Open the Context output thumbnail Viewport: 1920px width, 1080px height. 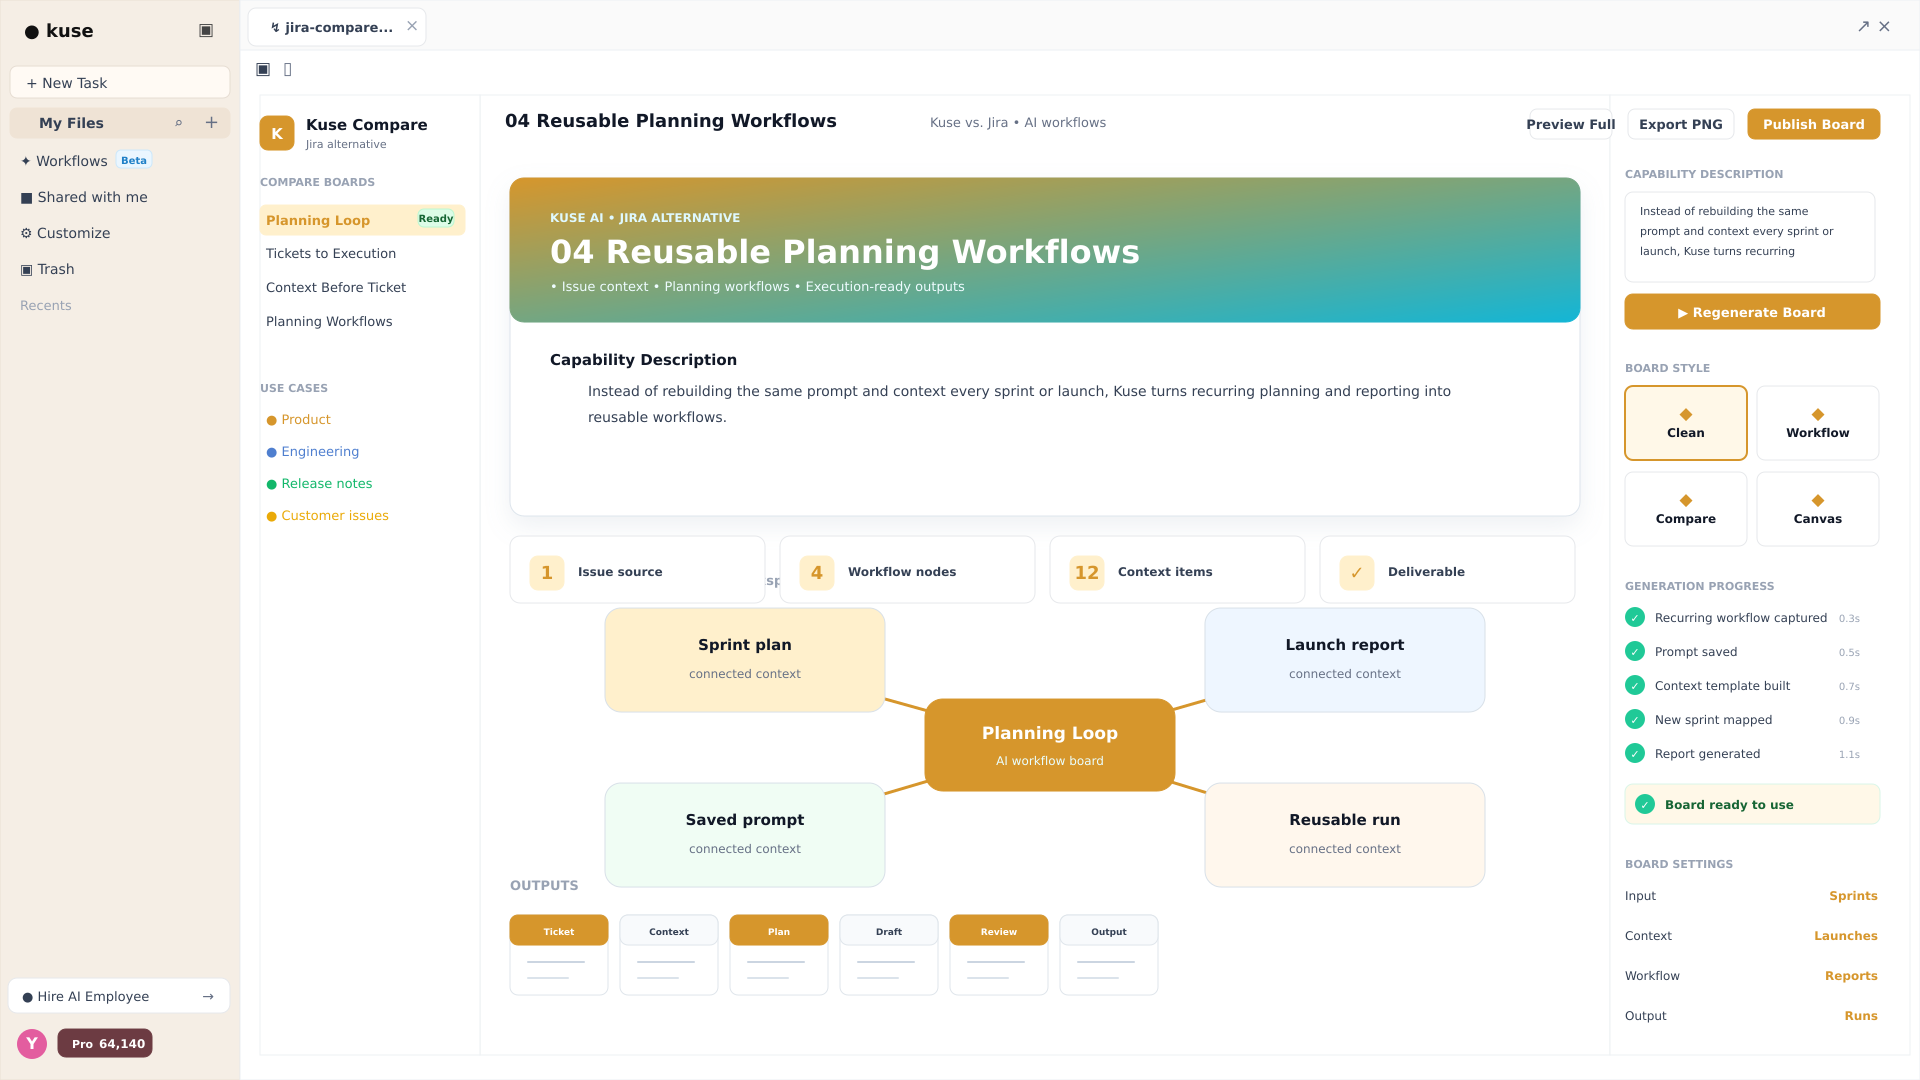point(669,955)
